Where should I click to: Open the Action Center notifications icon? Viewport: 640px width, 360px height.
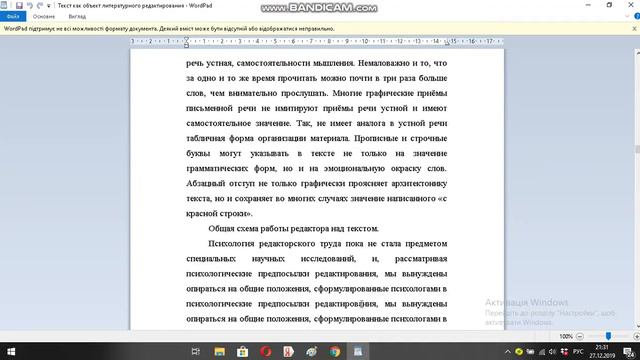coord(629,351)
